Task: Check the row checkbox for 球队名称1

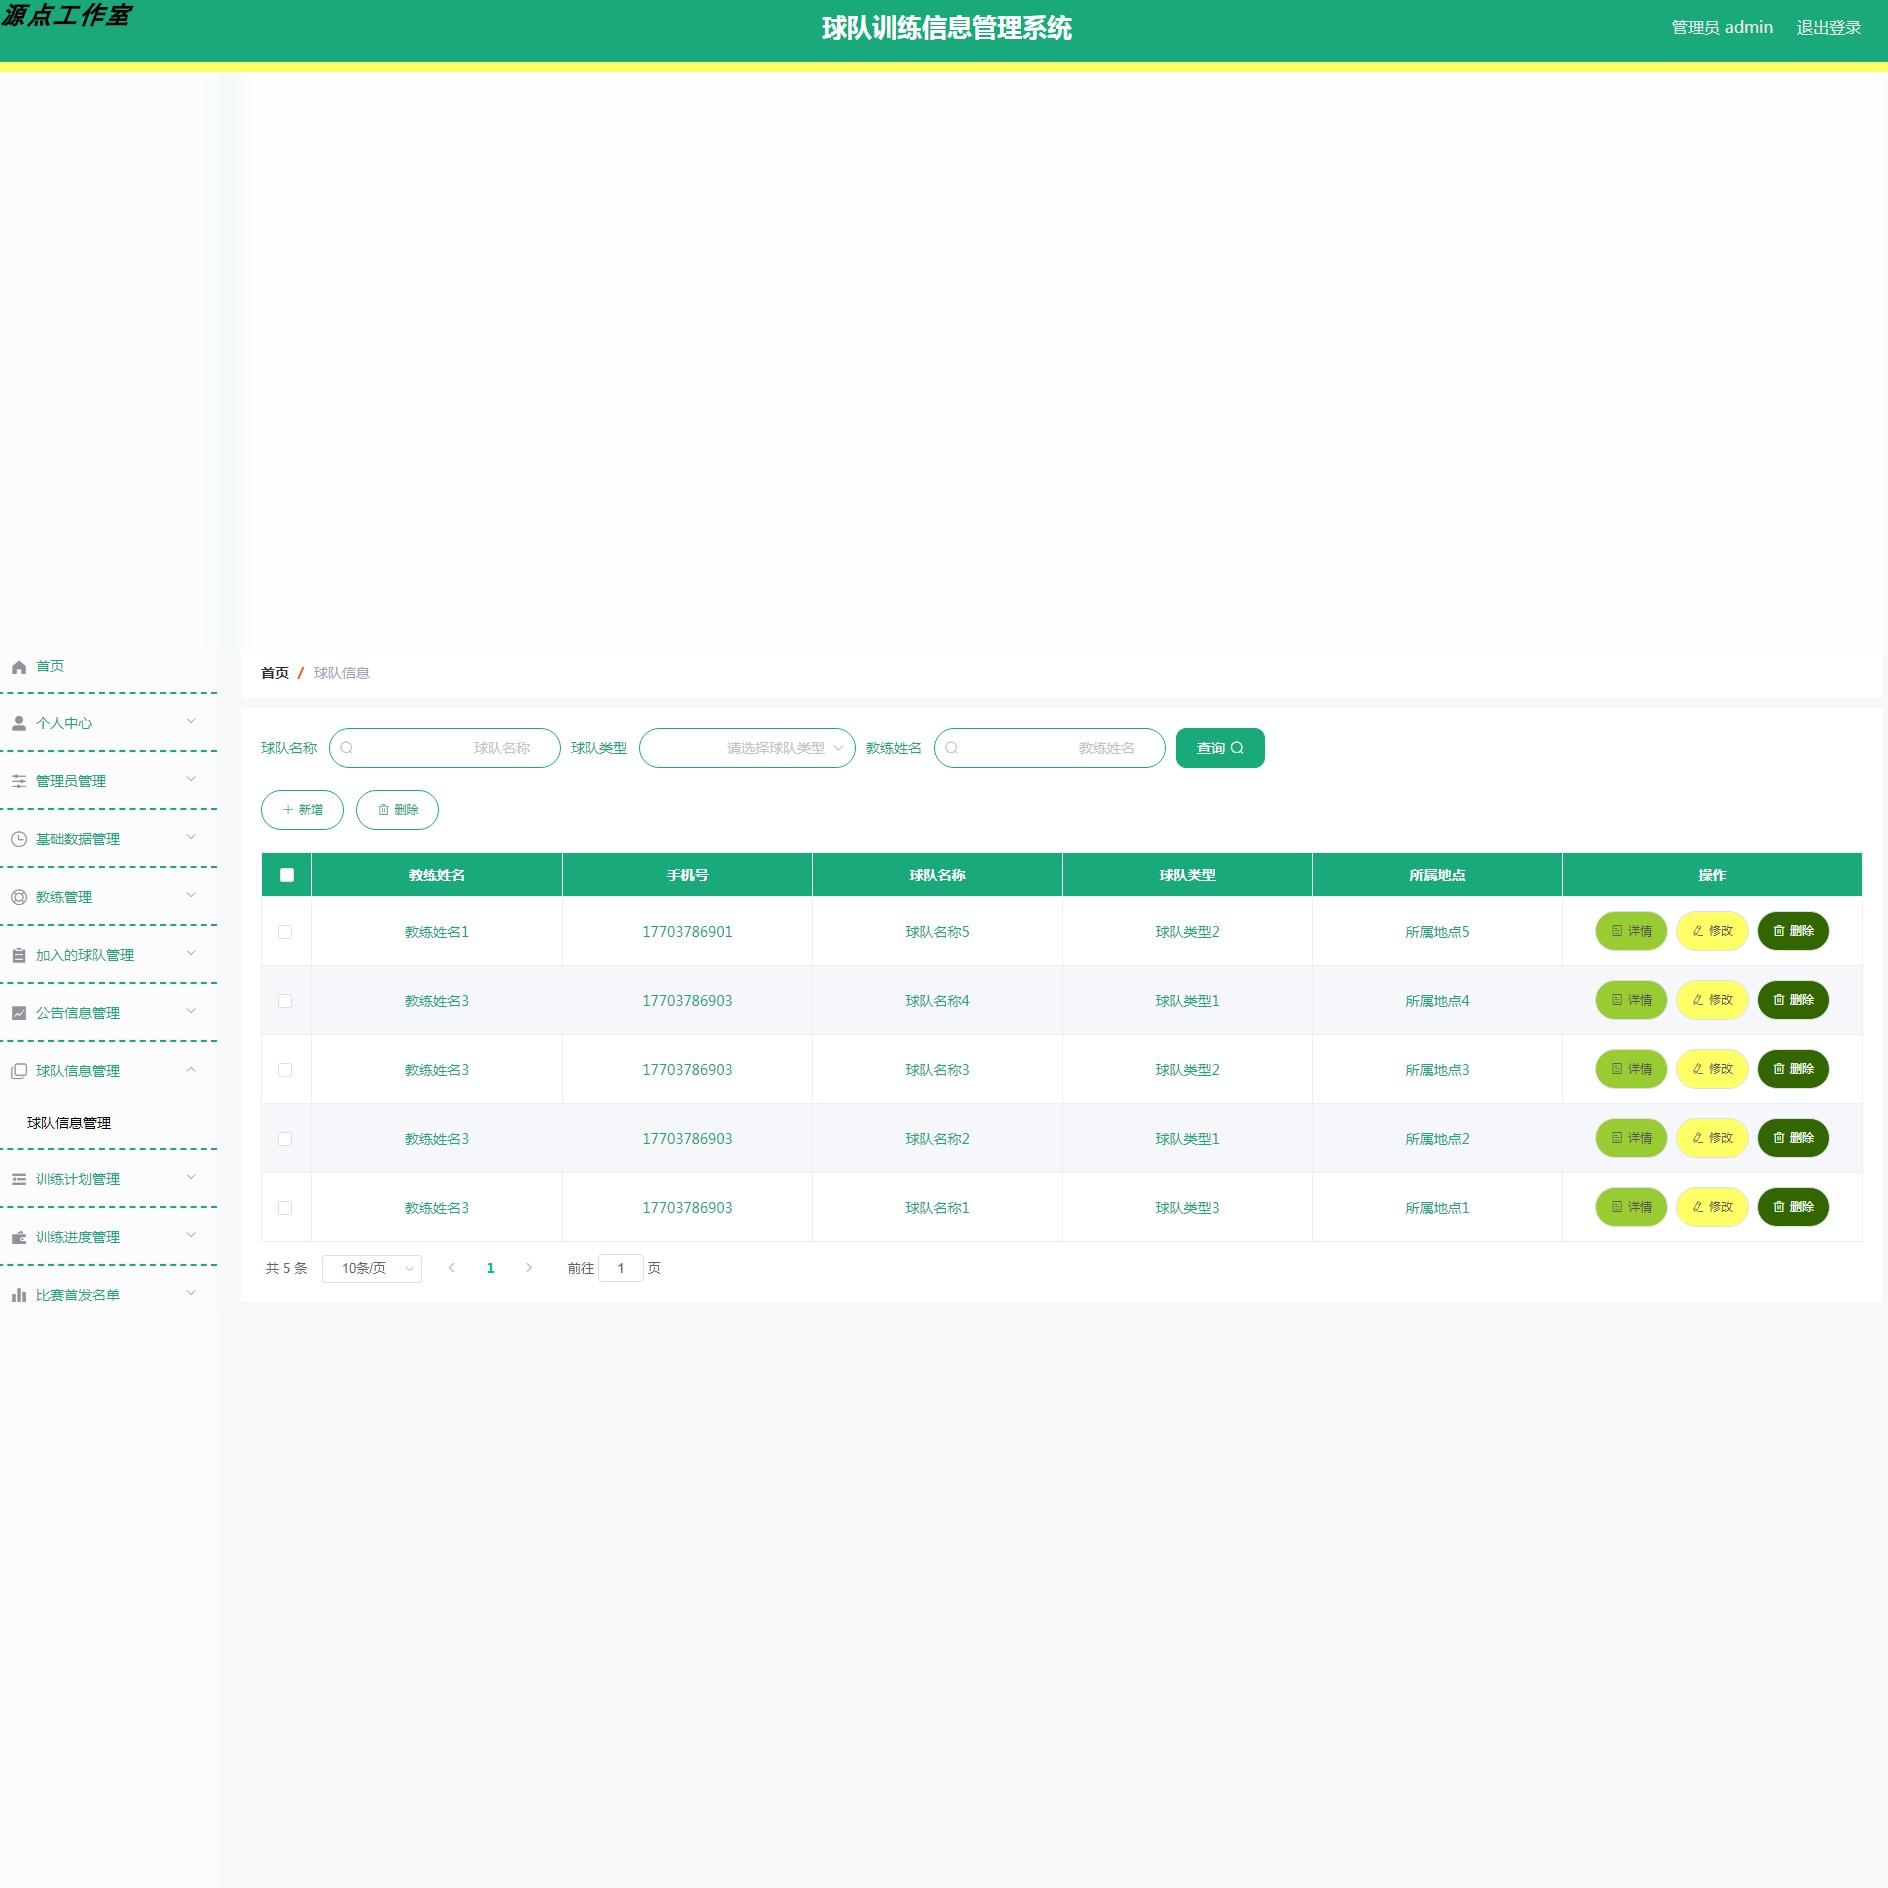Action: tap(286, 1207)
